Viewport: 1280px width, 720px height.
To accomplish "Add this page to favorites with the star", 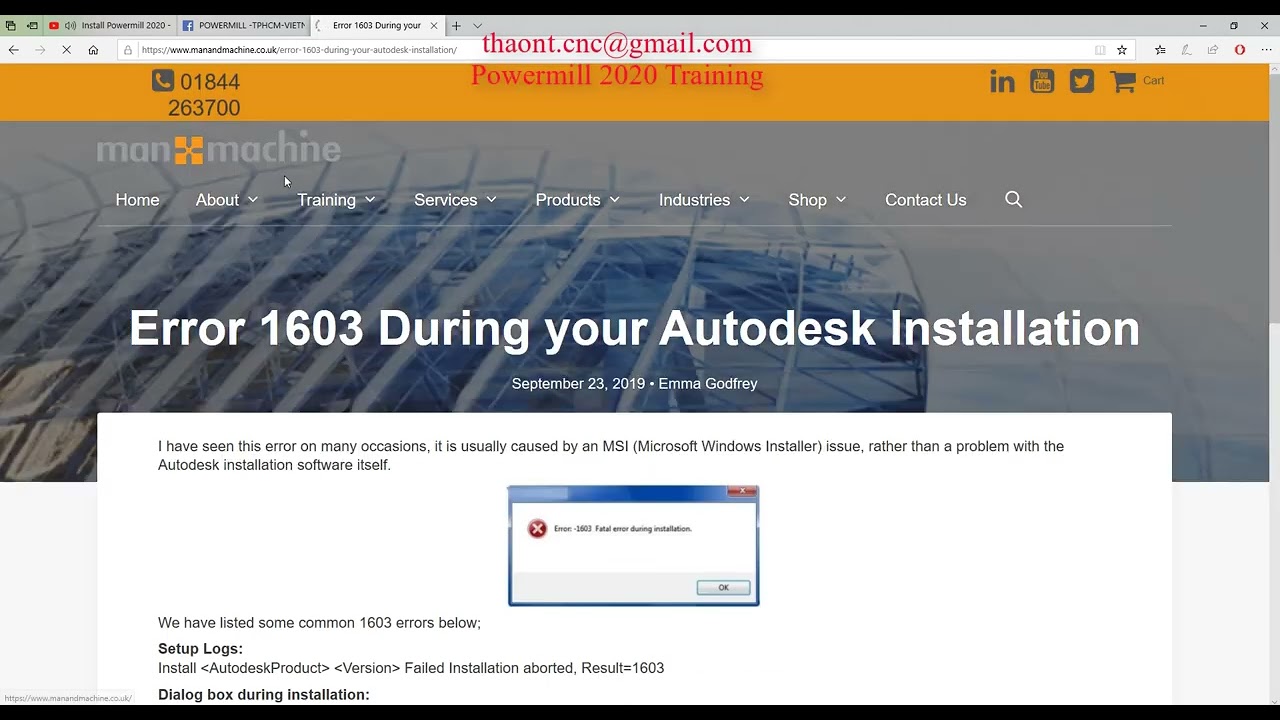I will pos(1122,50).
